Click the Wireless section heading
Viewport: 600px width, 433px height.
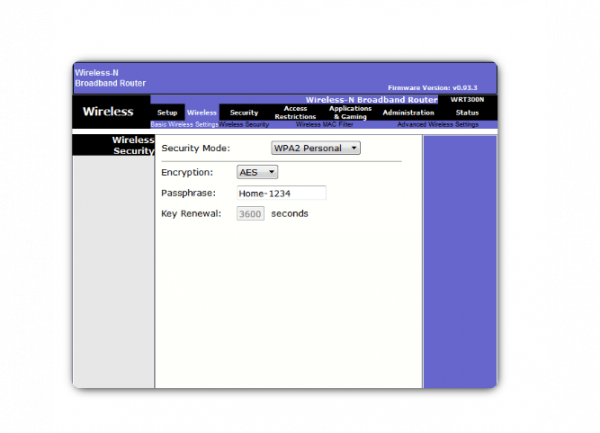108,111
